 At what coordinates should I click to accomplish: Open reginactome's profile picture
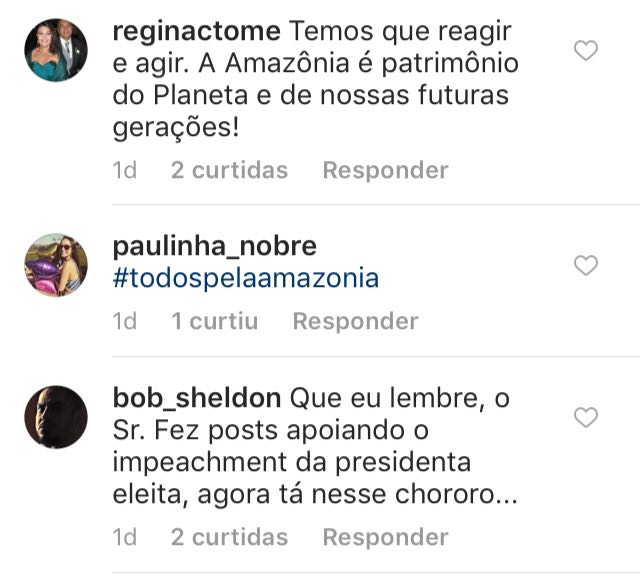(56, 50)
